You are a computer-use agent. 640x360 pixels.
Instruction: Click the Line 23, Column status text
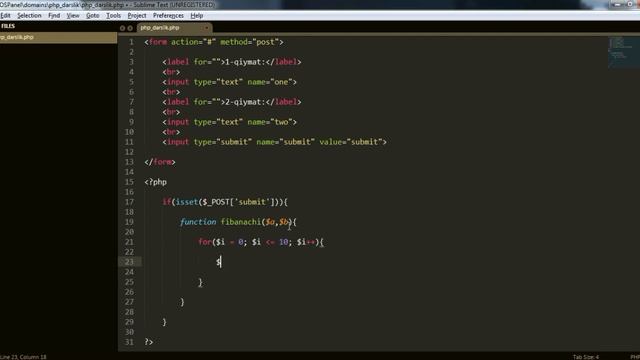click(x=23, y=357)
